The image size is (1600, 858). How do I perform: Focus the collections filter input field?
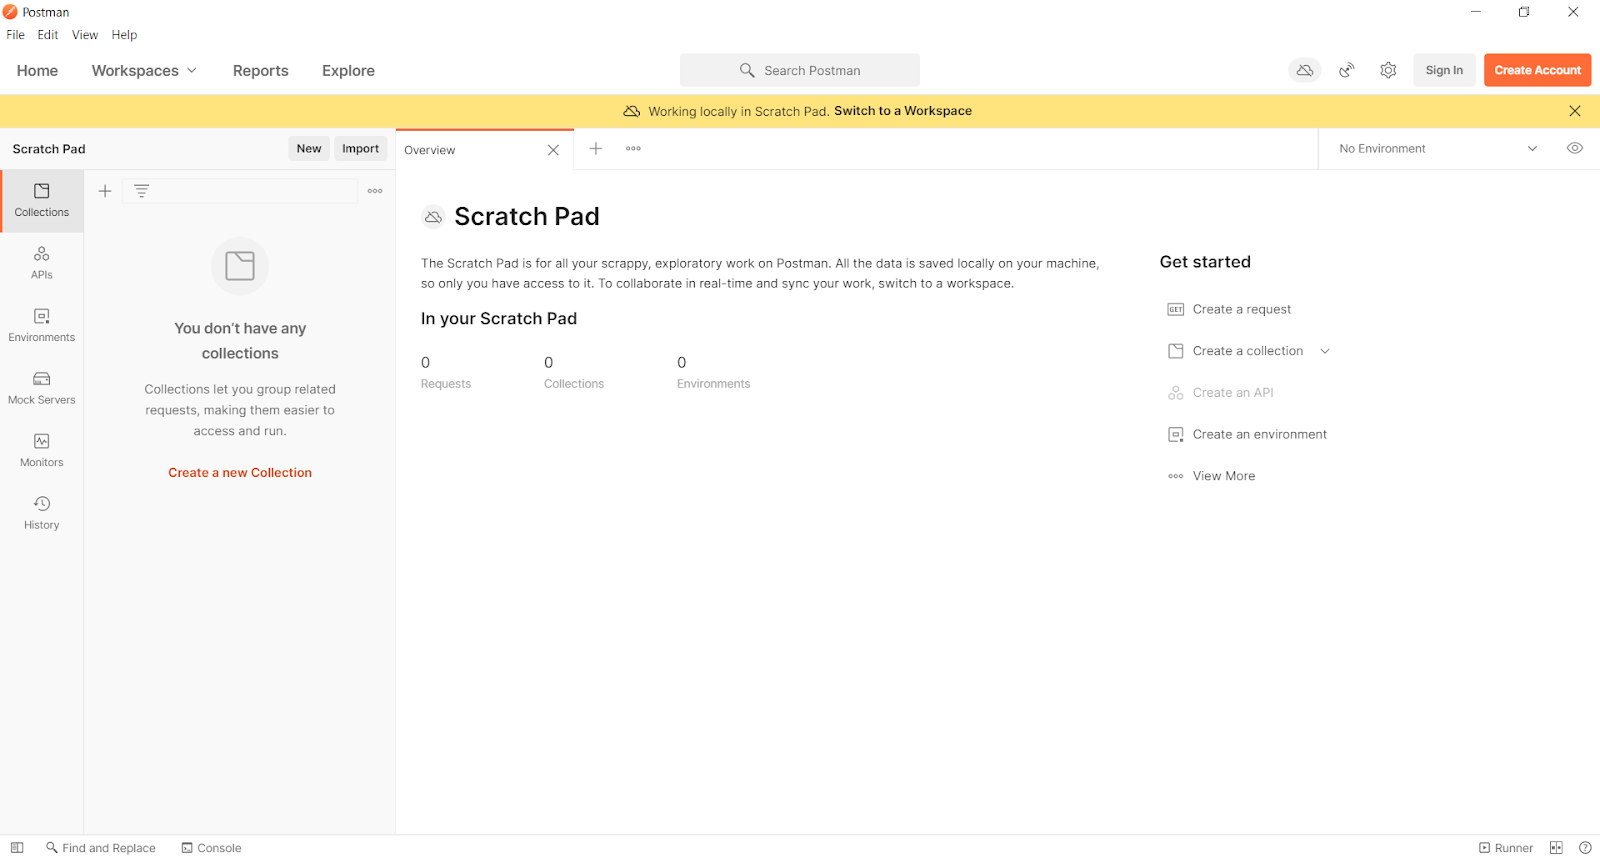click(x=240, y=191)
